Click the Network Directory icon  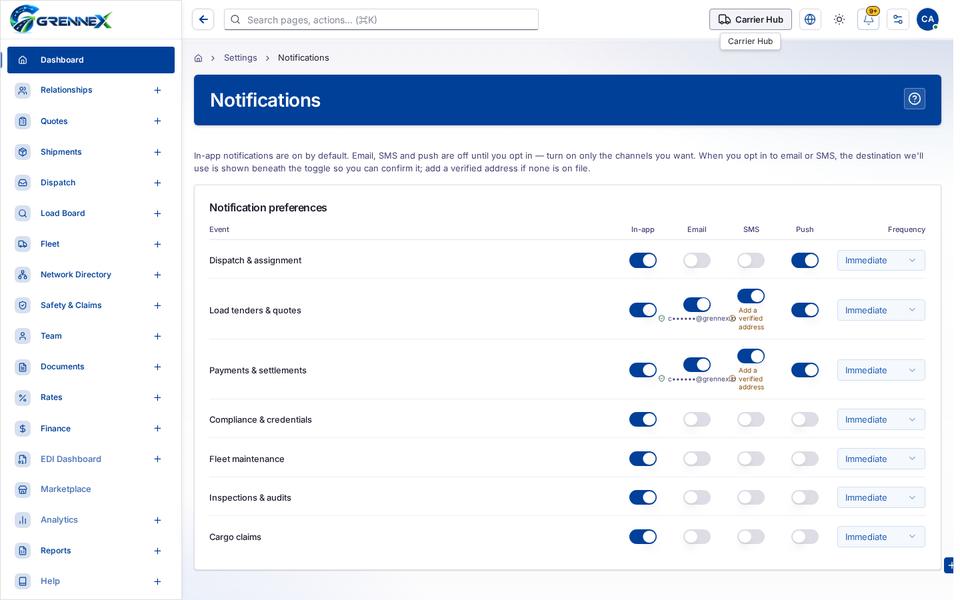click(x=23, y=274)
